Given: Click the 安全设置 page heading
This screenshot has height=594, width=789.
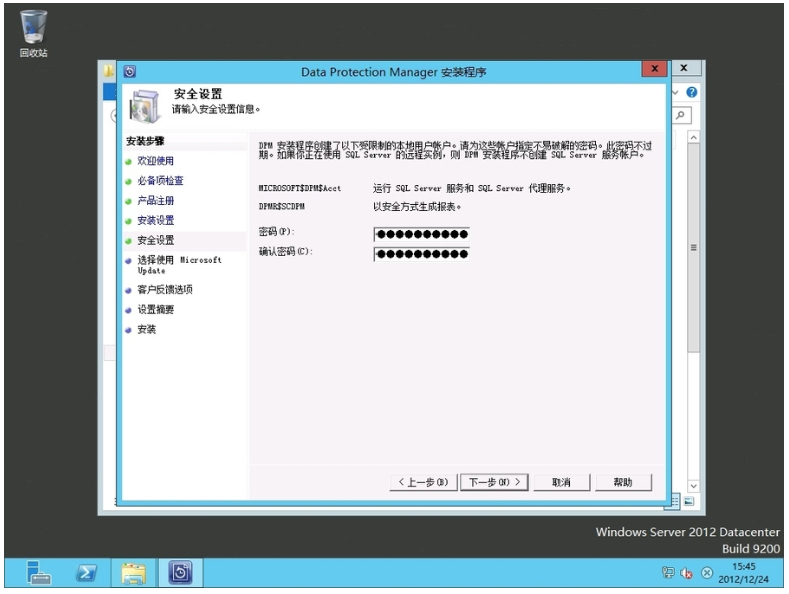Looking at the screenshot, I should point(198,94).
